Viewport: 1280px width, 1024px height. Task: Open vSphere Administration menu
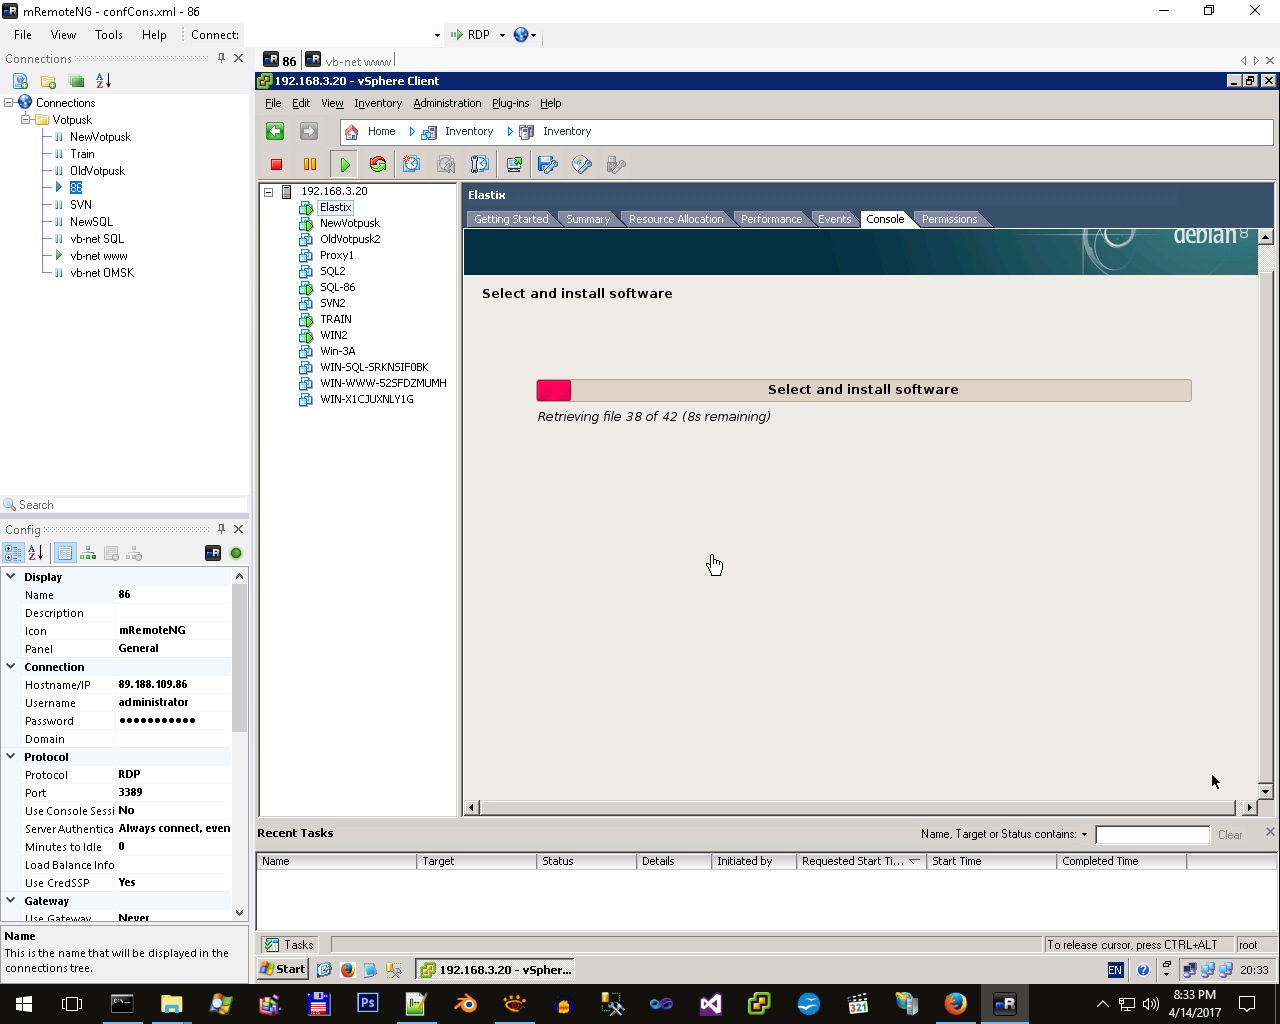point(447,103)
